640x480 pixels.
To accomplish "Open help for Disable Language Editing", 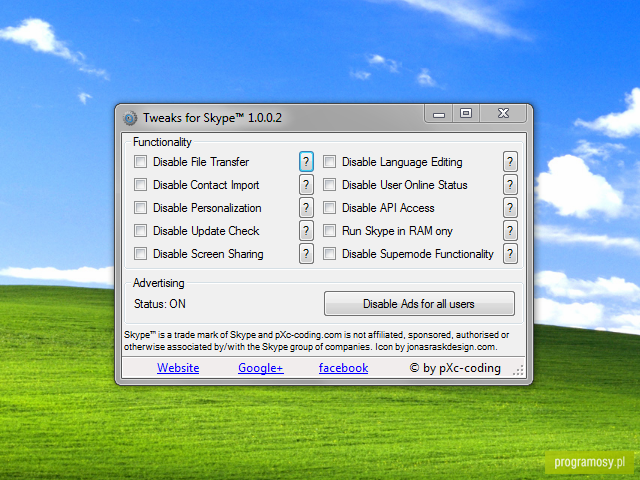I will tap(510, 162).
